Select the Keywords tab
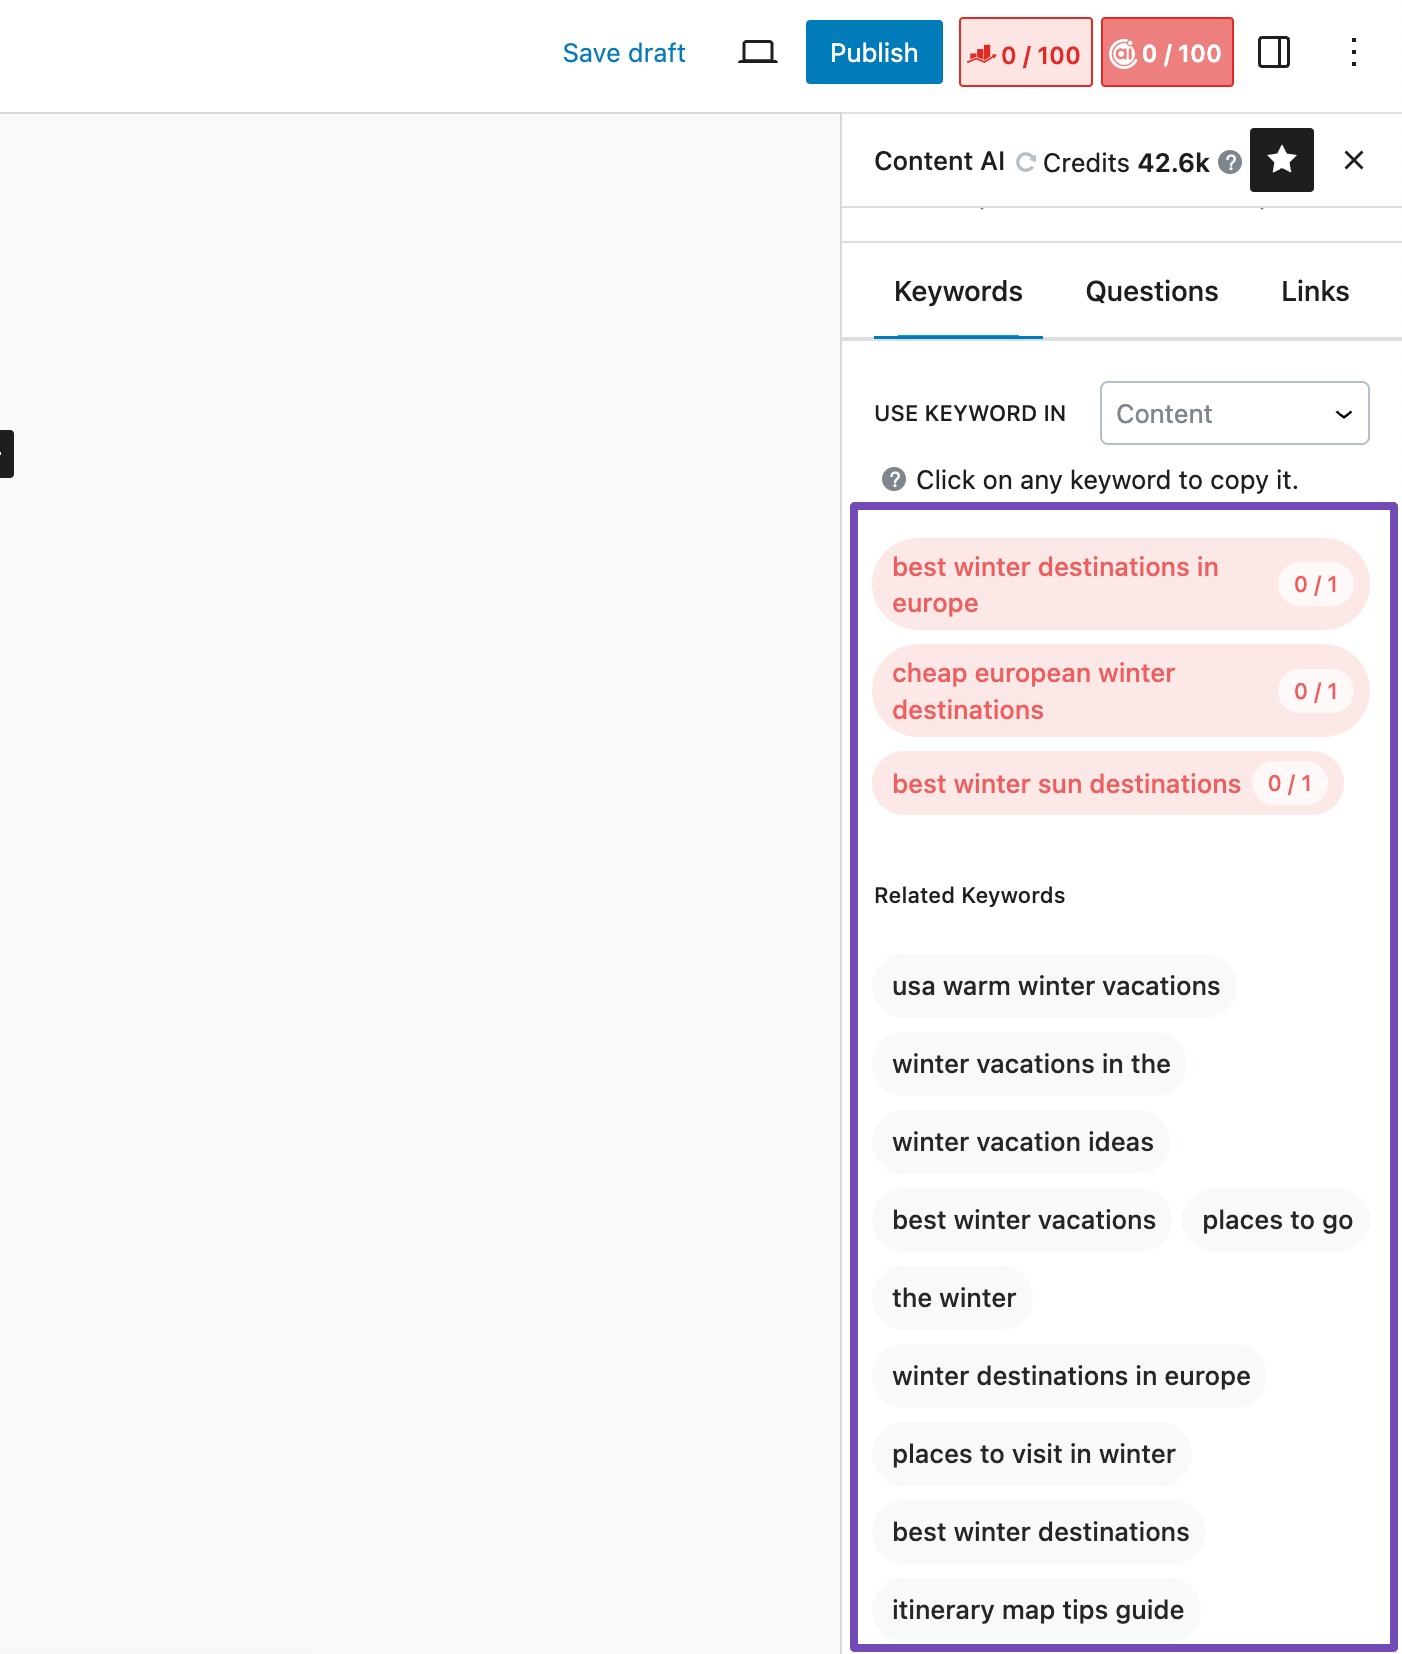Image resolution: width=1402 pixels, height=1654 pixels. [957, 291]
